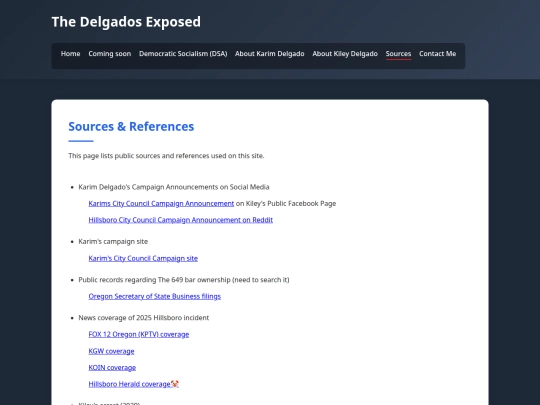Viewport: 540px width, 405px height.
Task: Visit Karim's City Council Campaign site link
Action: click(x=143, y=258)
